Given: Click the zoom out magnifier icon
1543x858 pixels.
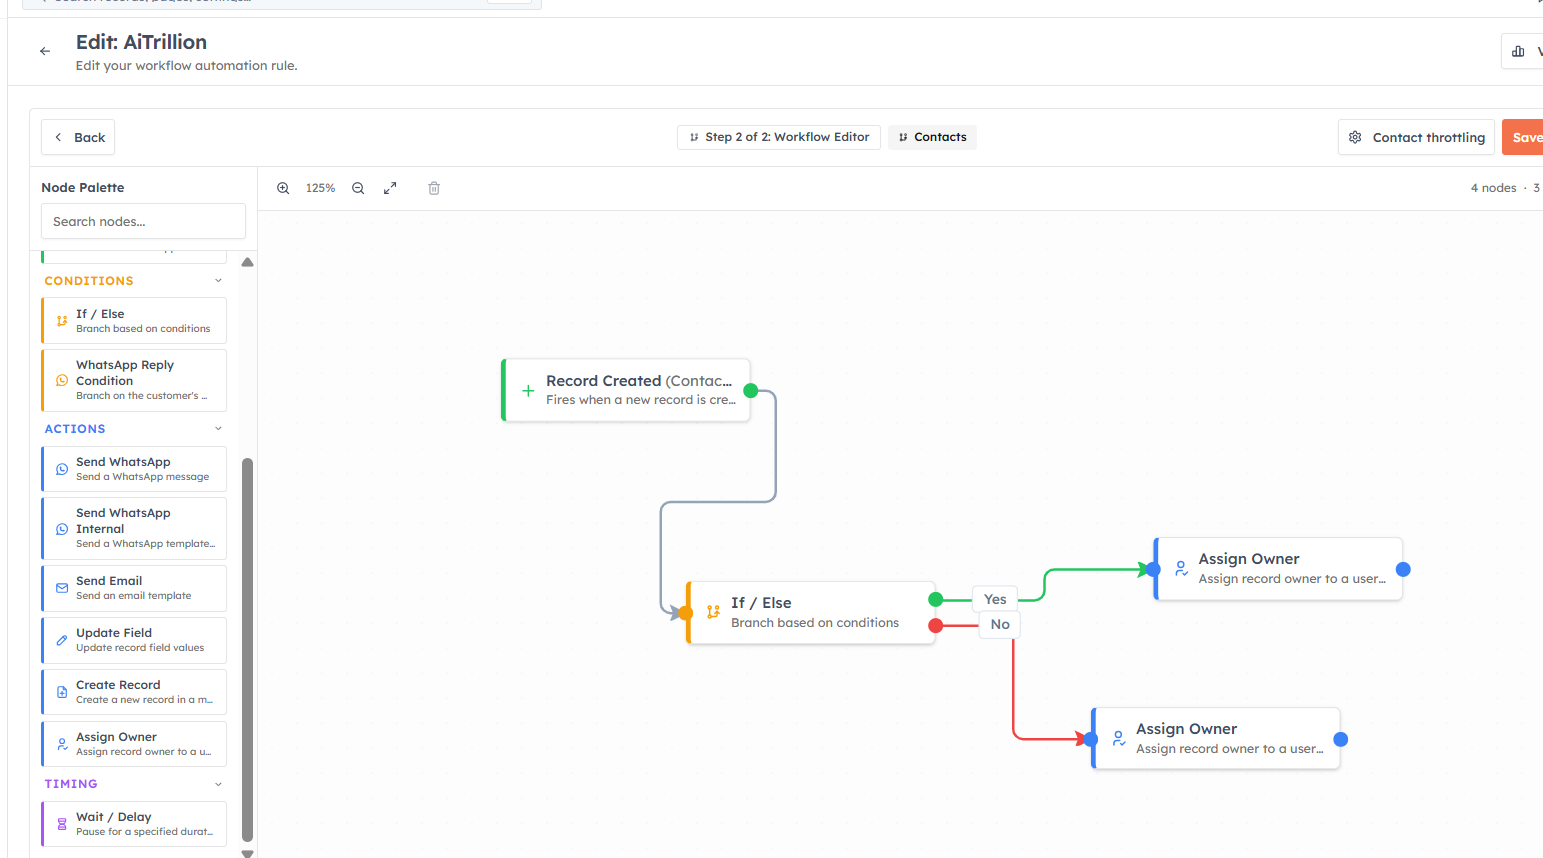Looking at the screenshot, I should pyautogui.click(x=358, y=188).
